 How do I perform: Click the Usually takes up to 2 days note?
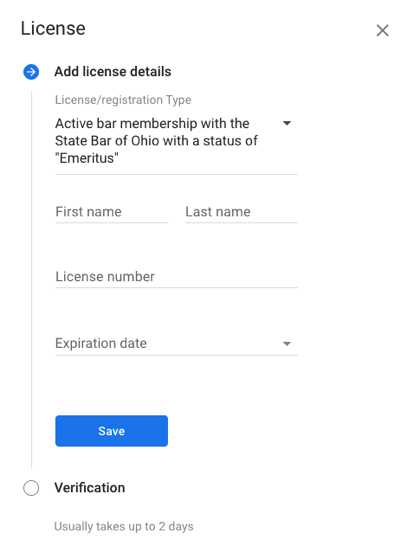coord(124,527)
